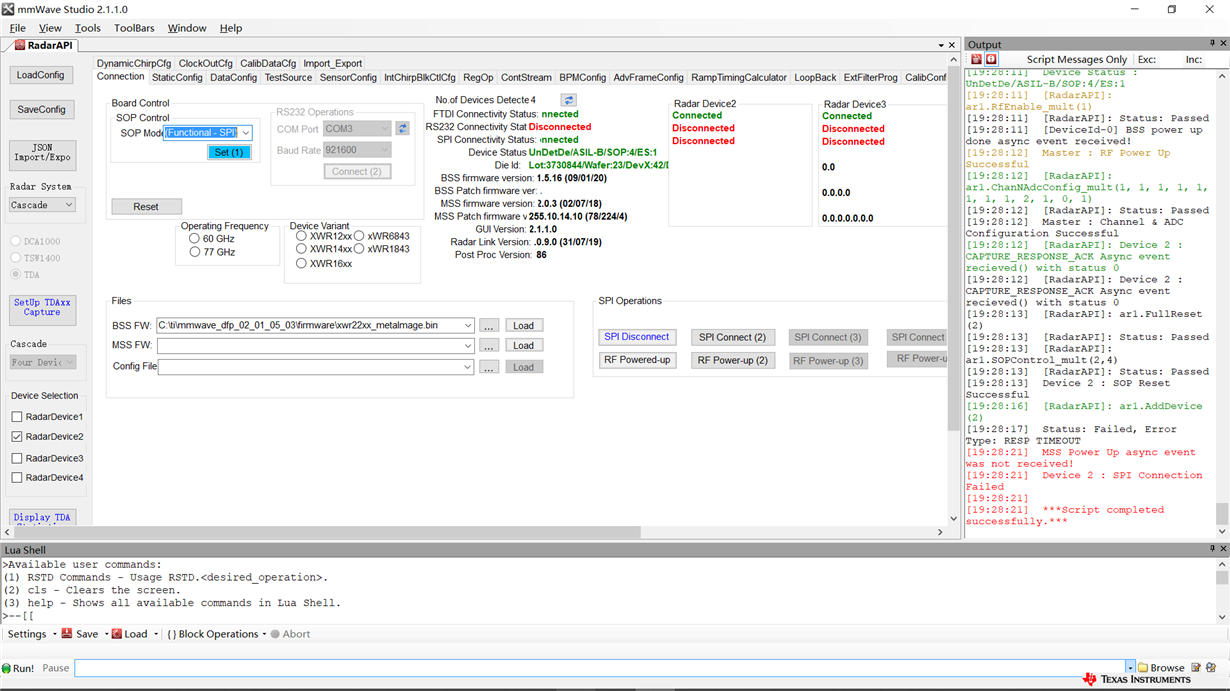
Task: Click the Browse icon at the bottom
Action: pyautogui.click(x=1142, y=668)
